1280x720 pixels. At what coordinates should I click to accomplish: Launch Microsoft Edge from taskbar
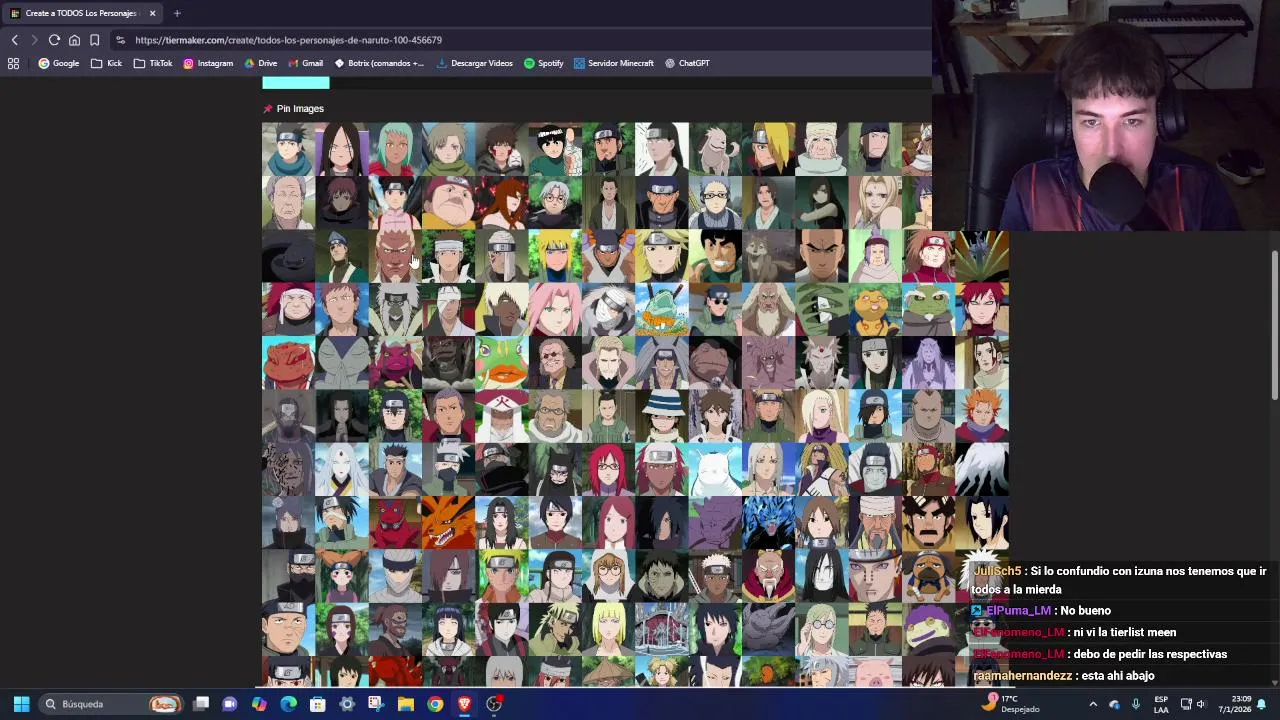[x=288, y=704]
